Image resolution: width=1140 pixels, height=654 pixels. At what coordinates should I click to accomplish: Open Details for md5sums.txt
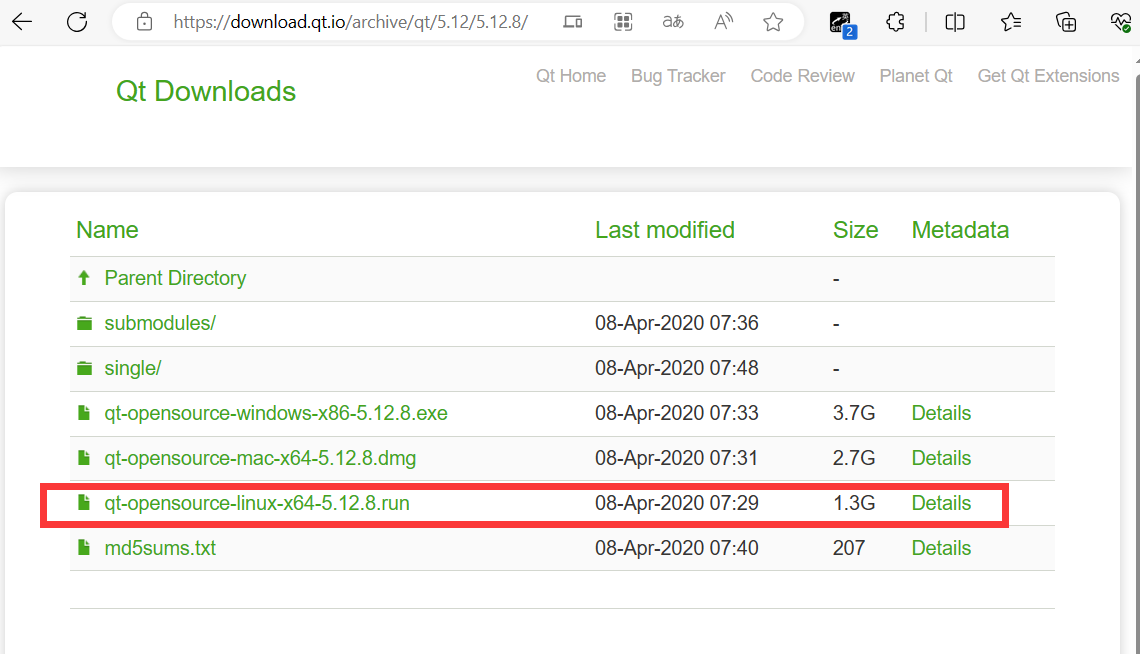[941, 548]
